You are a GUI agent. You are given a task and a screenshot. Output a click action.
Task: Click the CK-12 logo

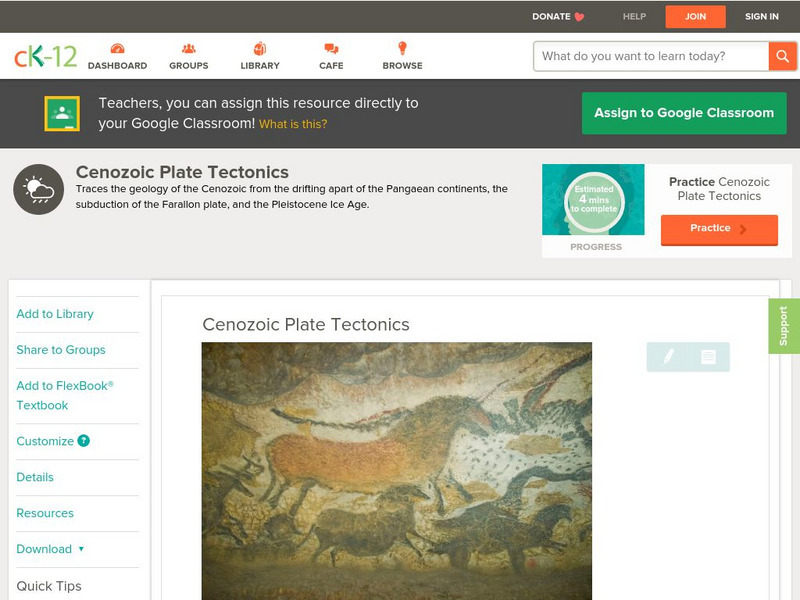coord(45,56)
